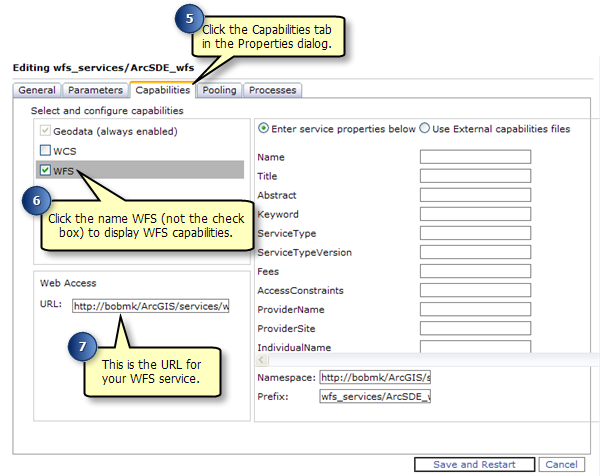Open the Pooling tab
The image size is (600, 476).
click(219, 90)
